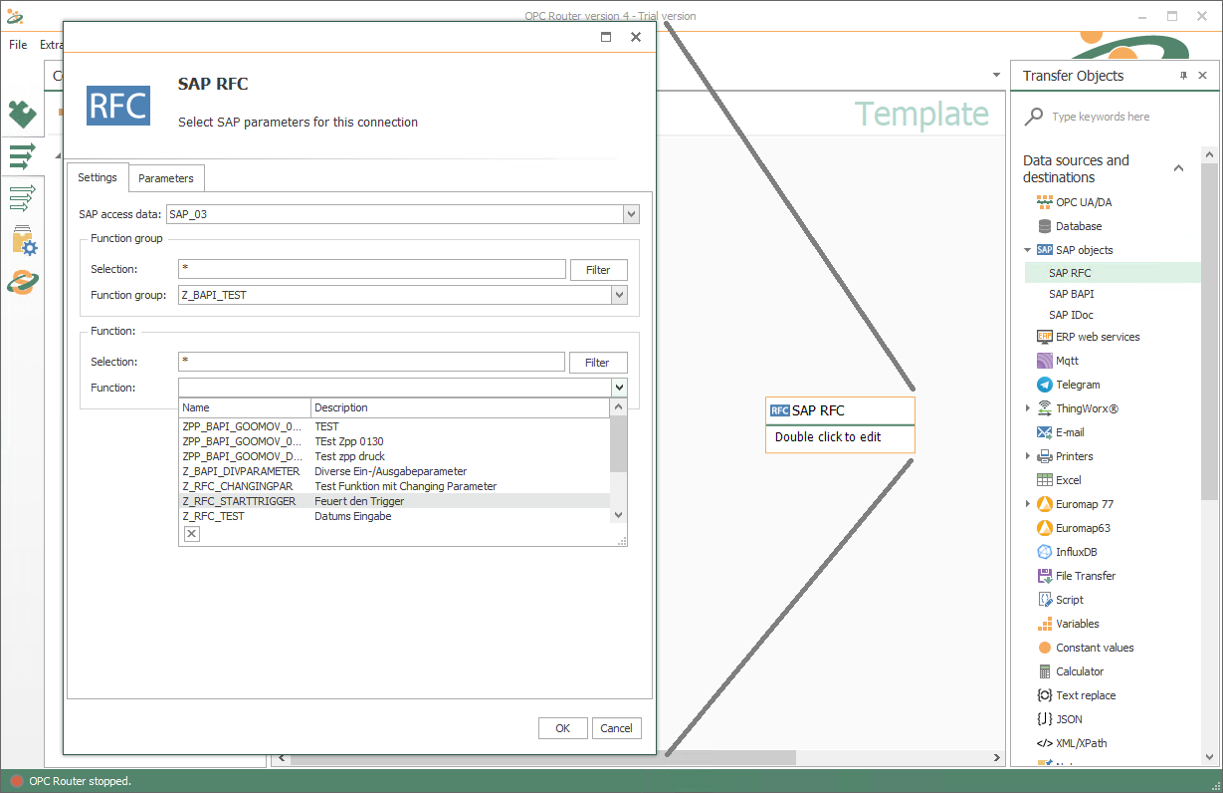1223x793 pixels.
Task: Choose the OPC UA/DA data source
Action: 1083,202
